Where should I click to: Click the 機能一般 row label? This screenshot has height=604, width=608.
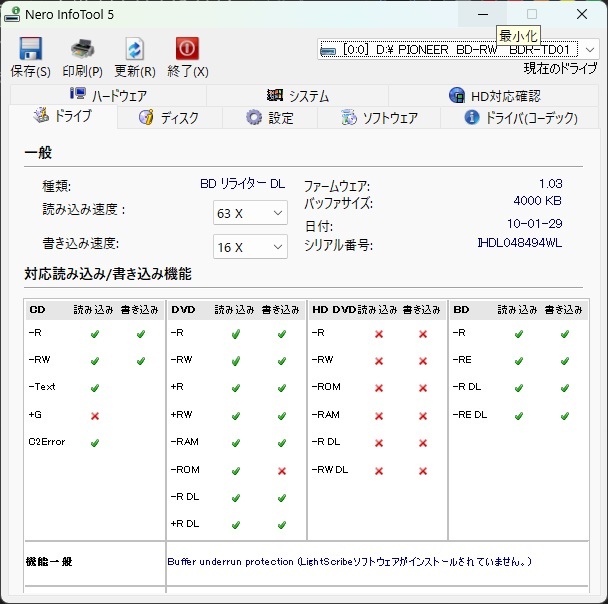[x=49, y=561]
